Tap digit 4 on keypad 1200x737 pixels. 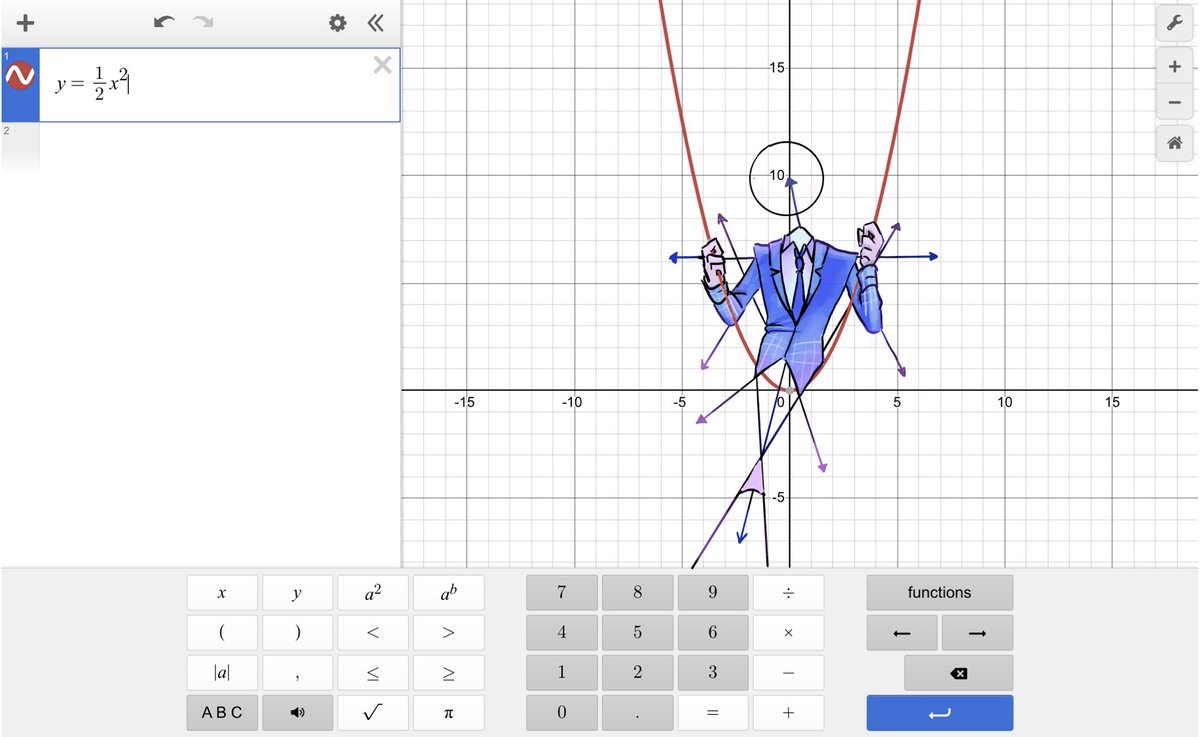coord(562,633)
